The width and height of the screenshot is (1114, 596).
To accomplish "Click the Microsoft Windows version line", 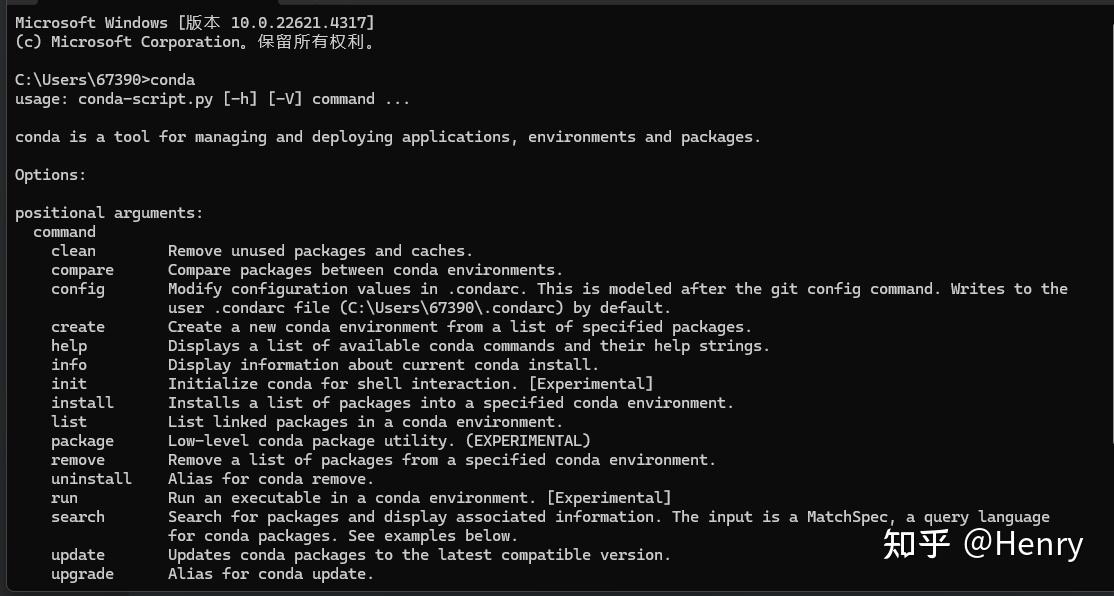I will click(x=195, y=23).
